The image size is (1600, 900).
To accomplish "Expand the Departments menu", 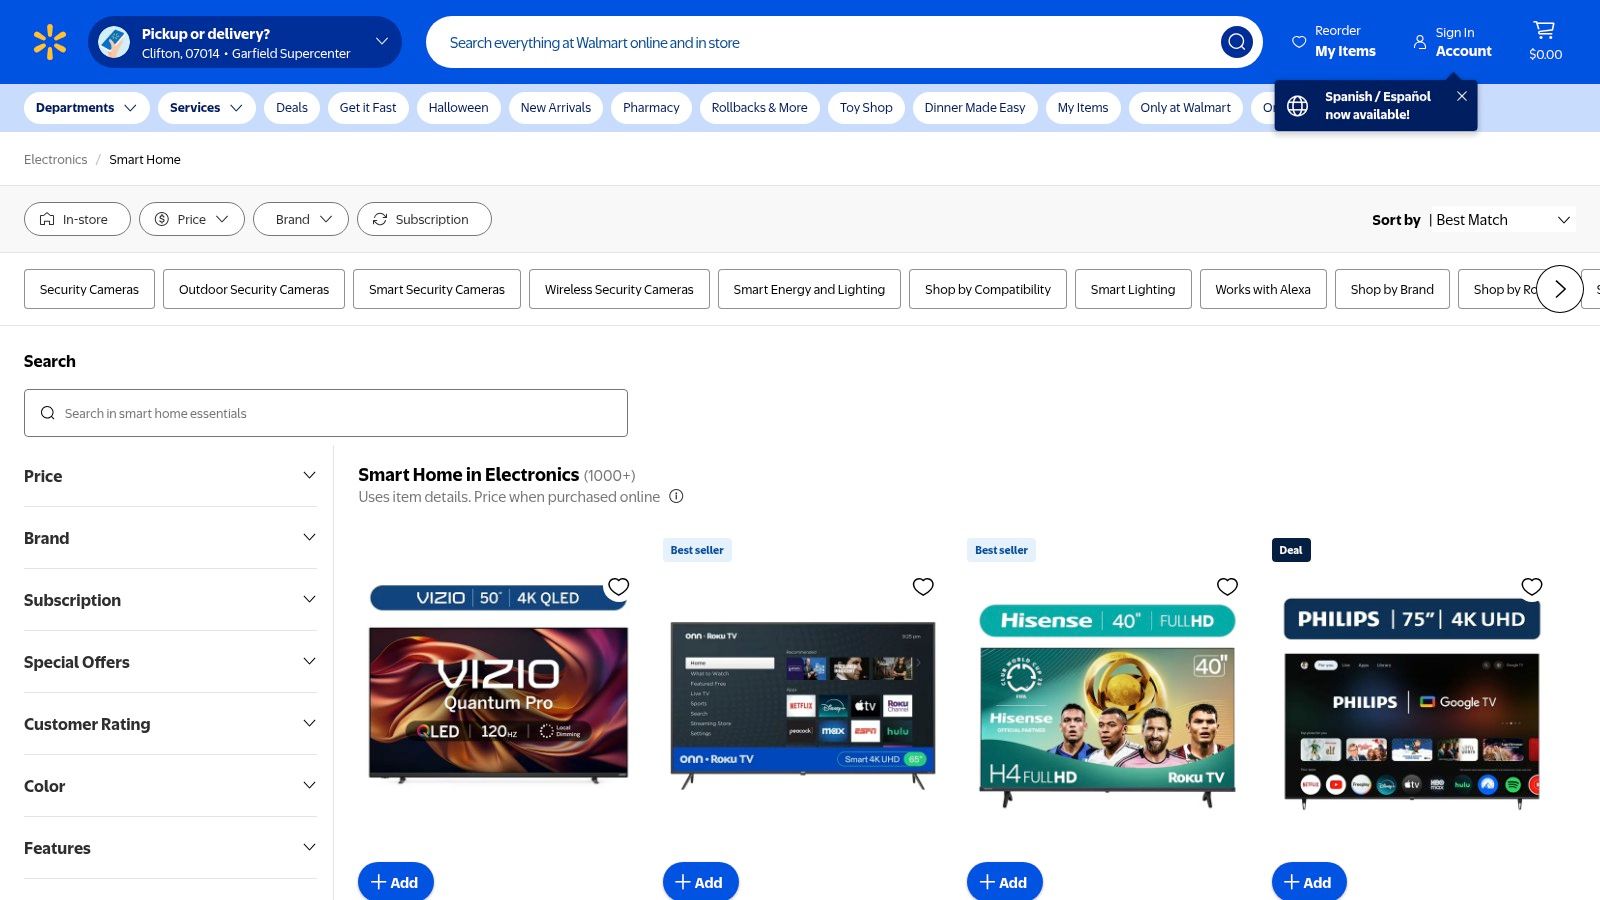I will 86,108.
